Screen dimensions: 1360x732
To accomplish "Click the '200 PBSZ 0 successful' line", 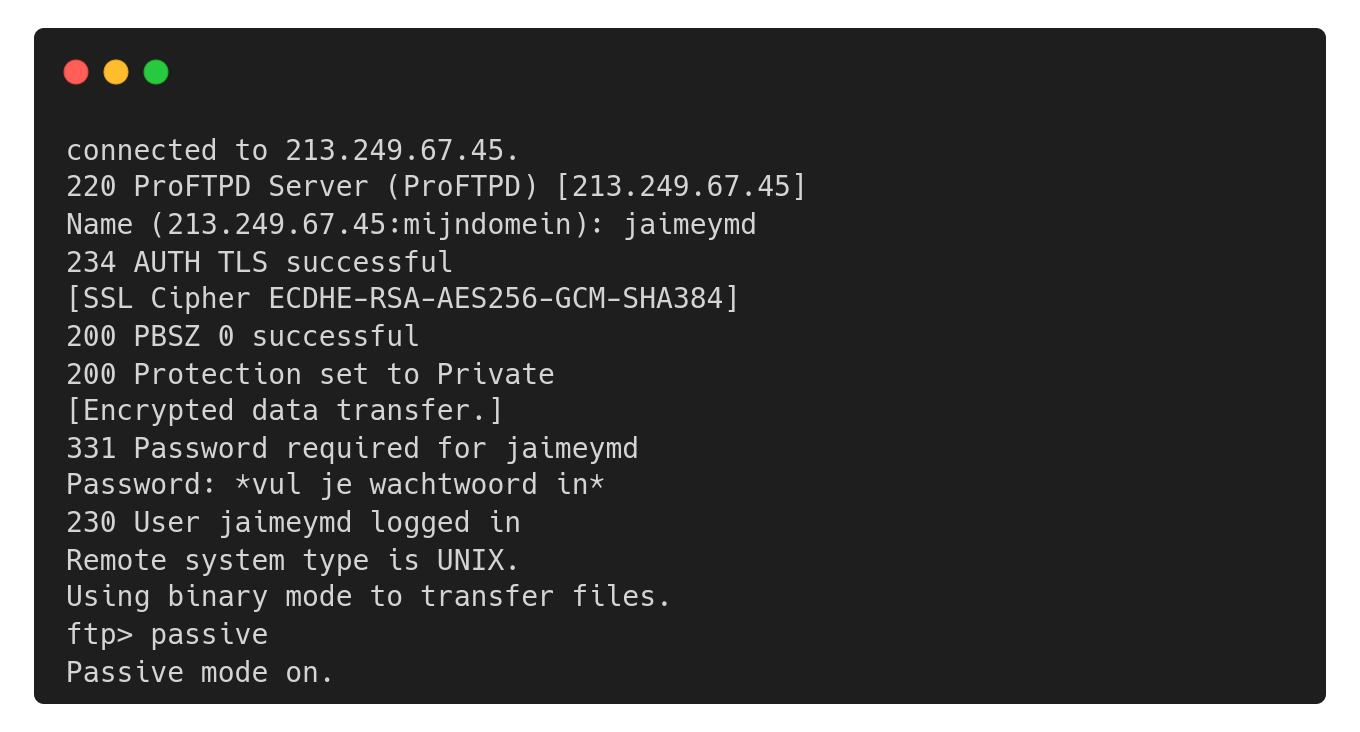I will (243, 336).
